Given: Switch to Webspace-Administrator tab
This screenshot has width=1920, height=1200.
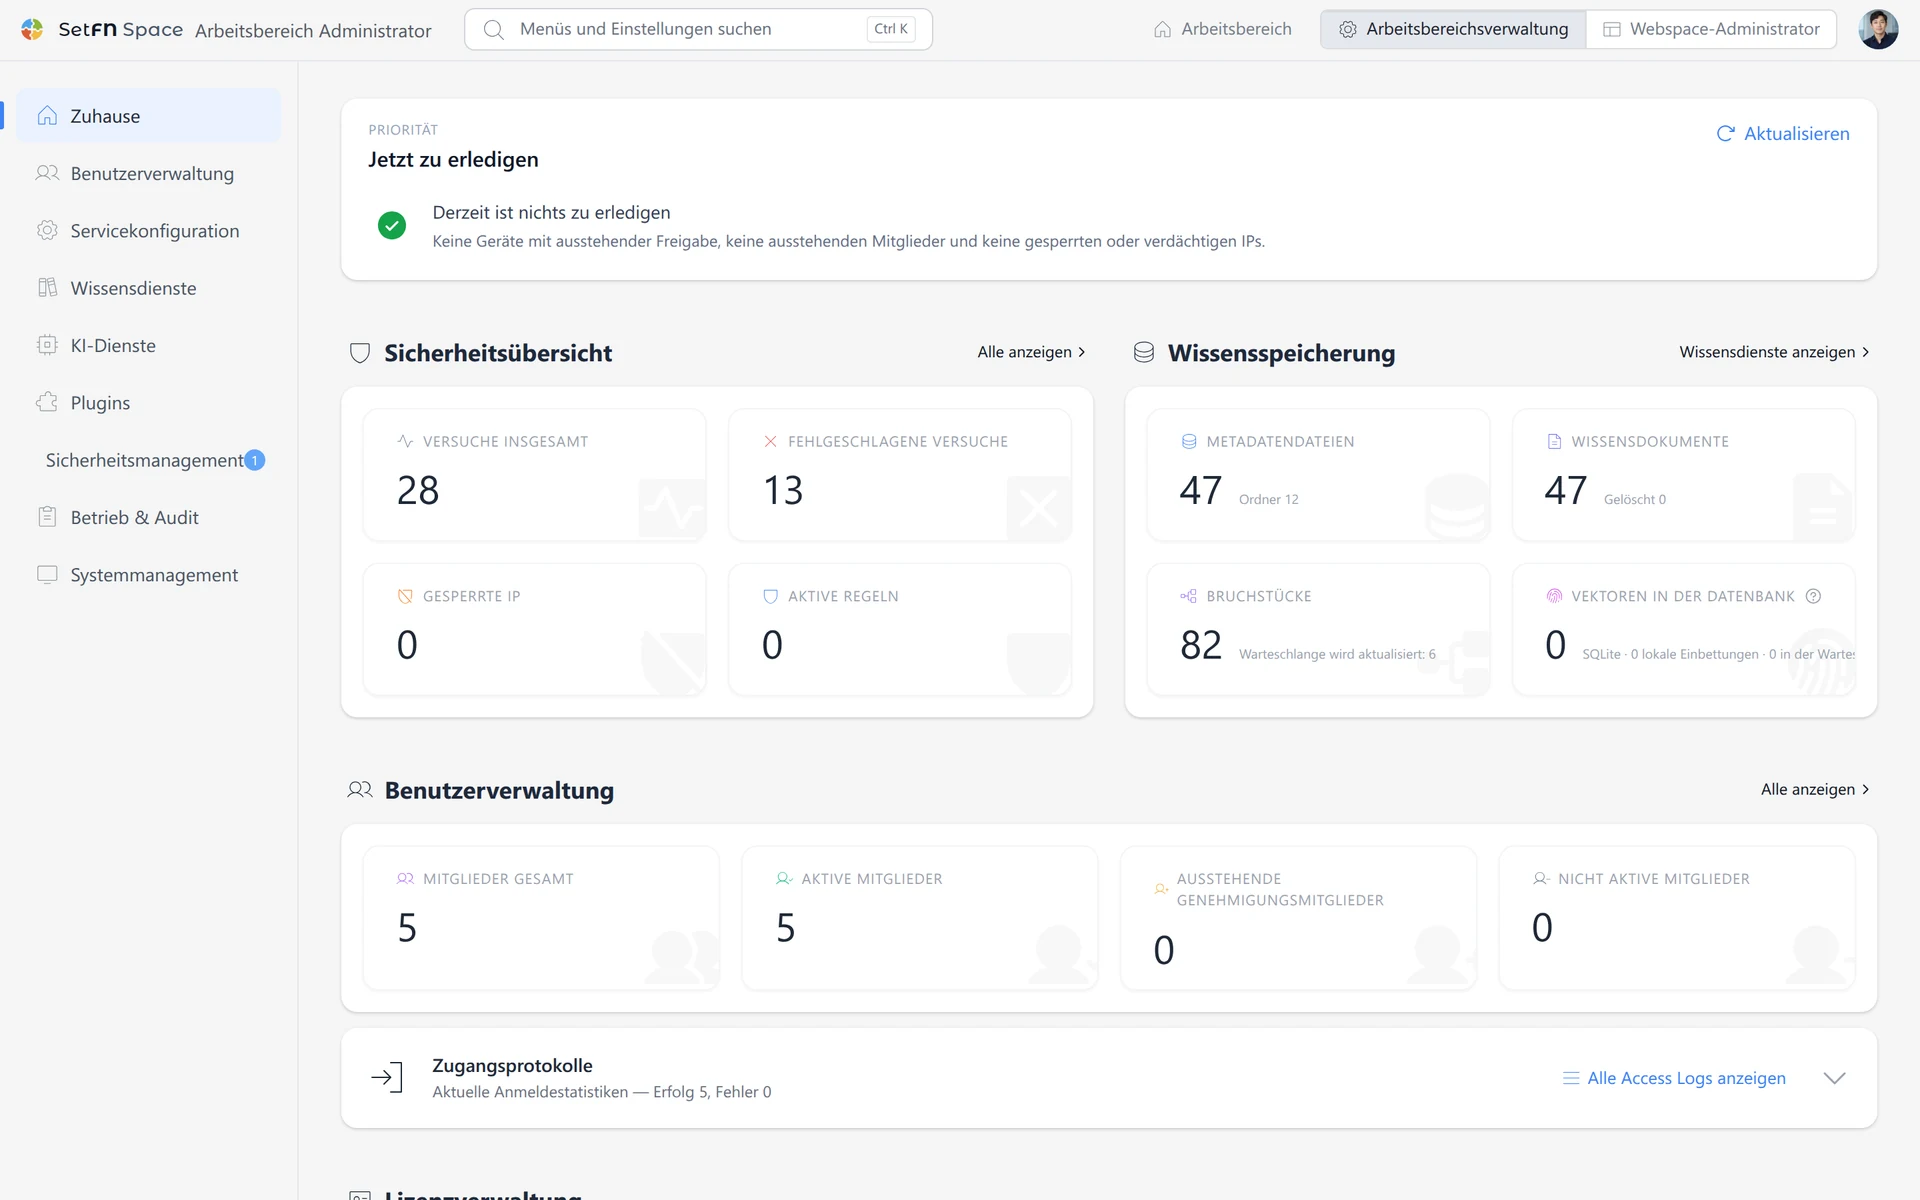Looking at the screenshot, I should (1711, 29).
